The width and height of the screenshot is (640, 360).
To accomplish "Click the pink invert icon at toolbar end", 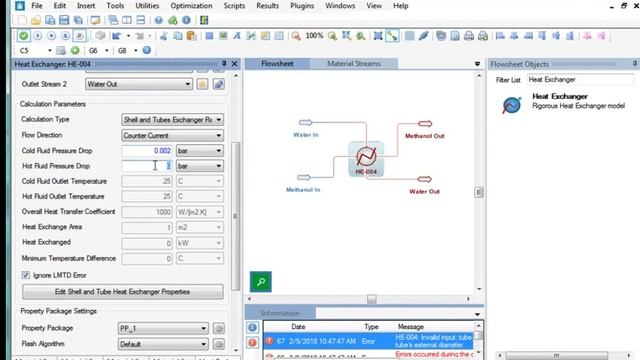I will [x=601, y=36].
